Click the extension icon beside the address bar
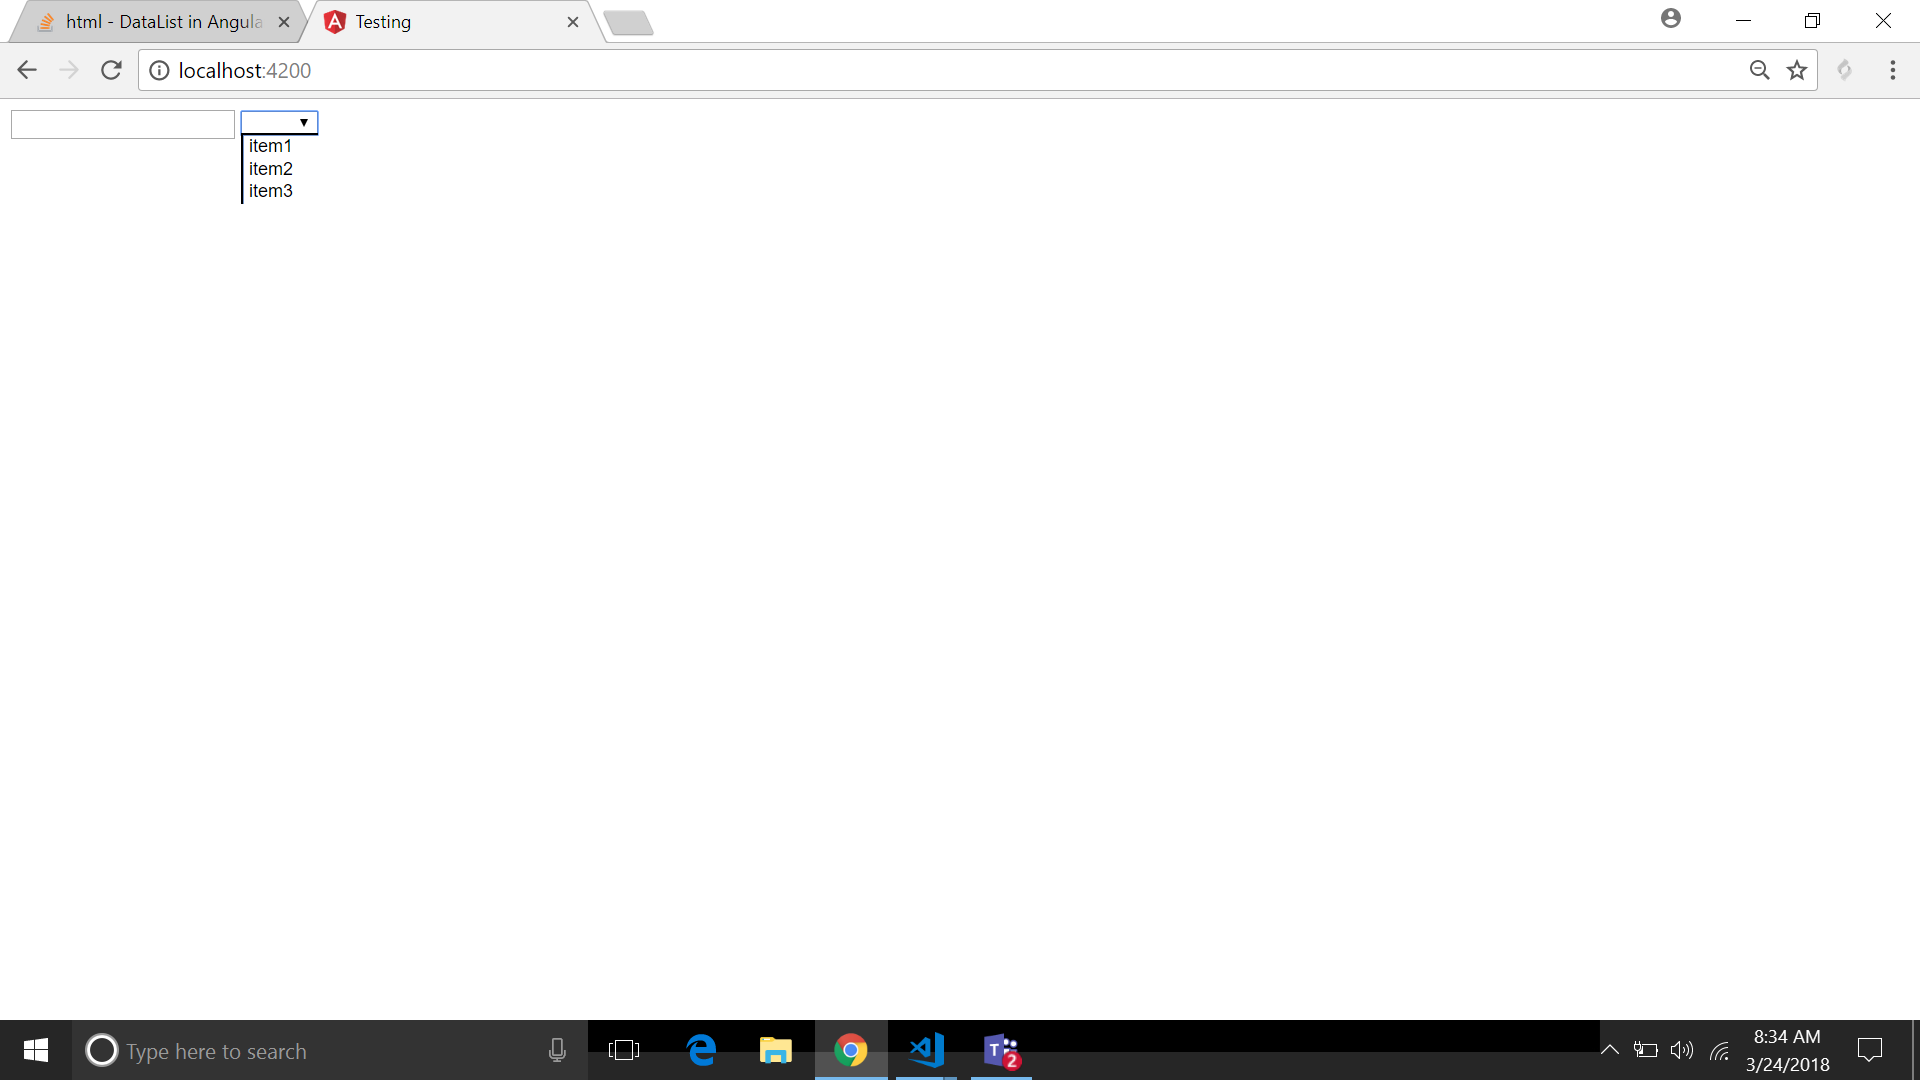 1845,70
